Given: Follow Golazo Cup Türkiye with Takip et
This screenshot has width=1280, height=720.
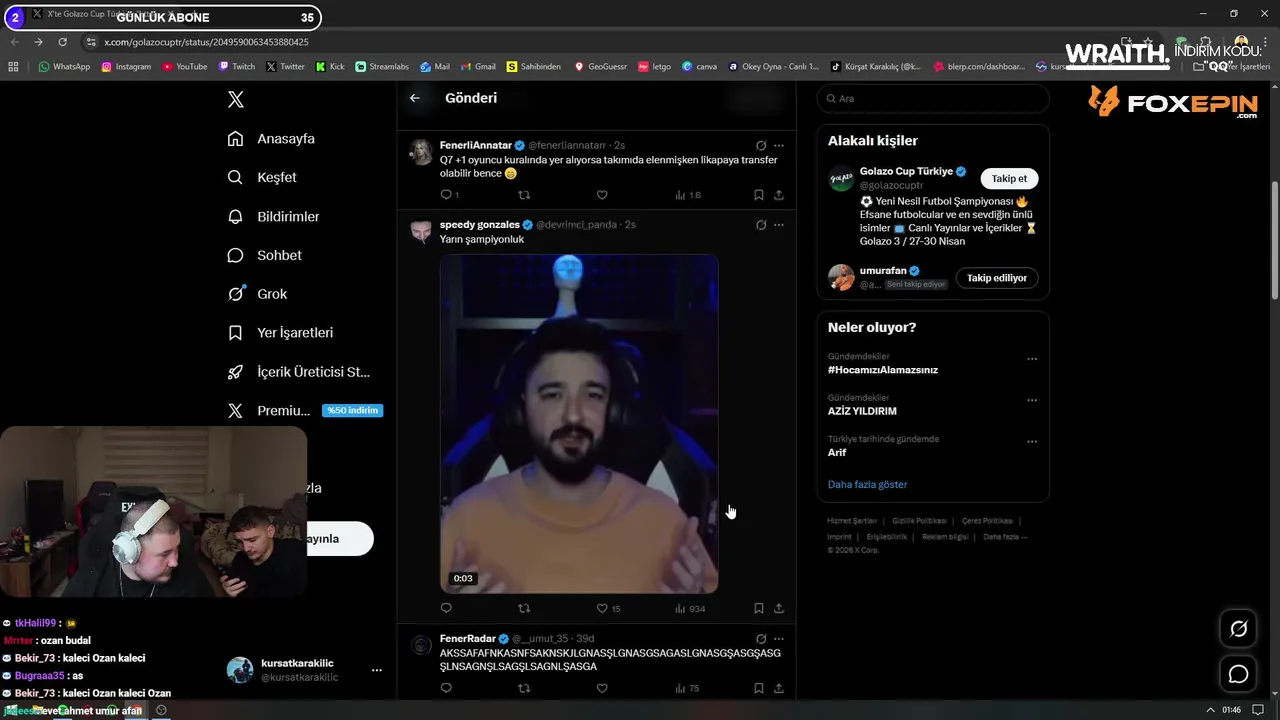Looking at the screenshot, I should tap(1009, 178).
